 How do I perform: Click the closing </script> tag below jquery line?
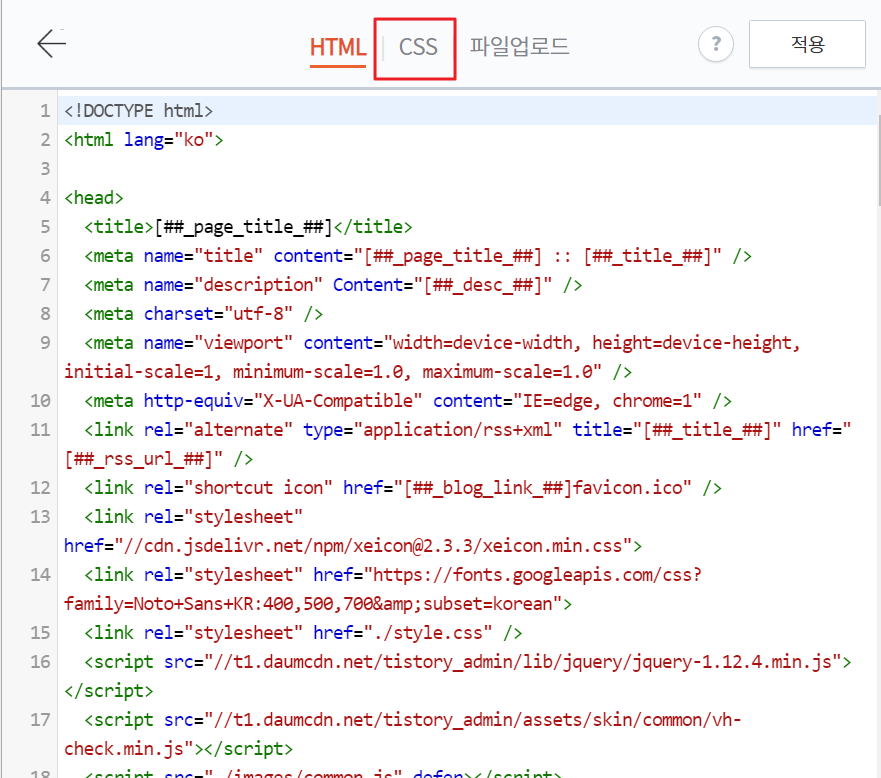tap(108, 691)
